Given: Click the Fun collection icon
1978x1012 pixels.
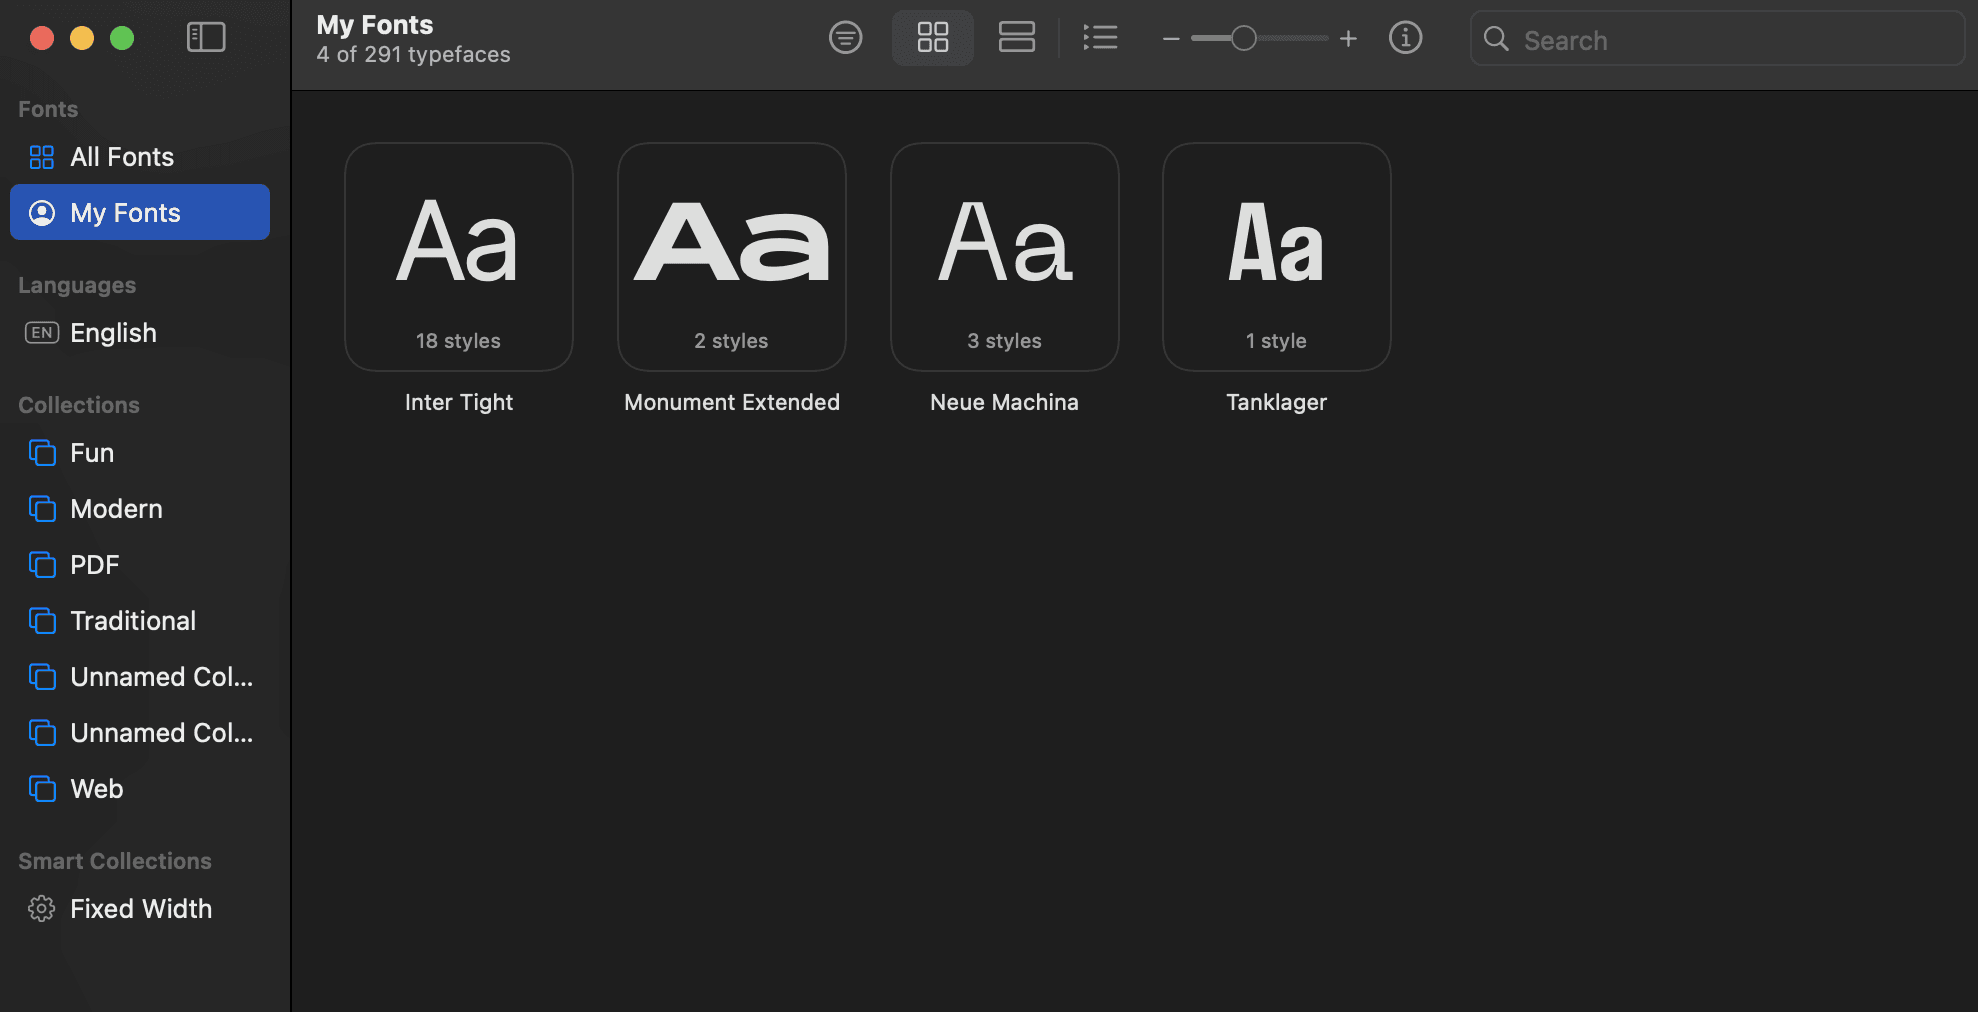Looking at the screenshot, I should pyautogui.click(x=42, y=453).
